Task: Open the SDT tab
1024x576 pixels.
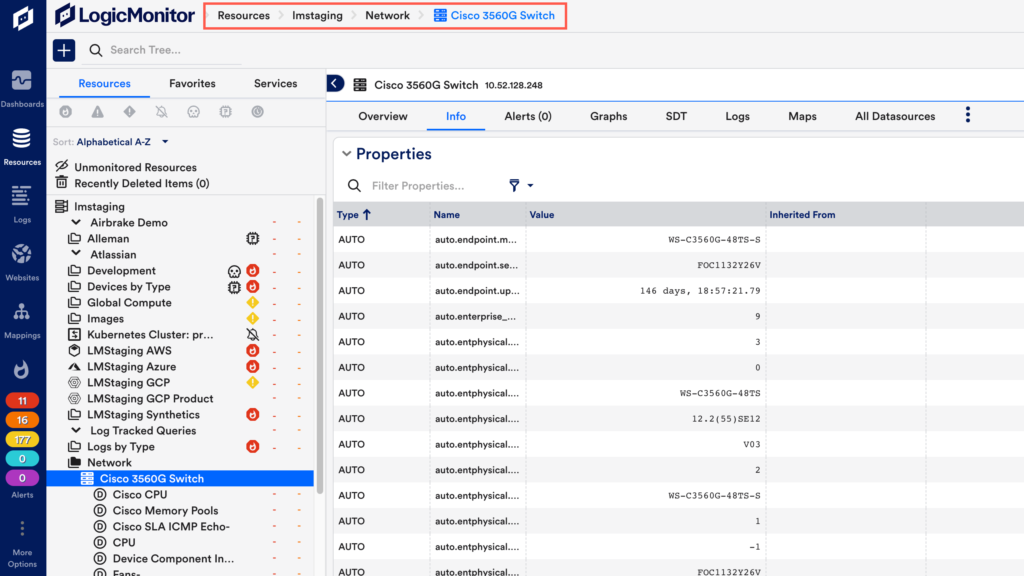Action: coord(676,116)
